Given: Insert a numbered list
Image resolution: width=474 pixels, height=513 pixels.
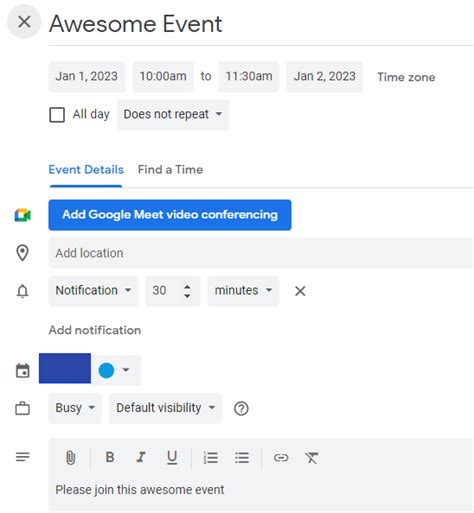Looking at the screenshot, I should [211, 458].
